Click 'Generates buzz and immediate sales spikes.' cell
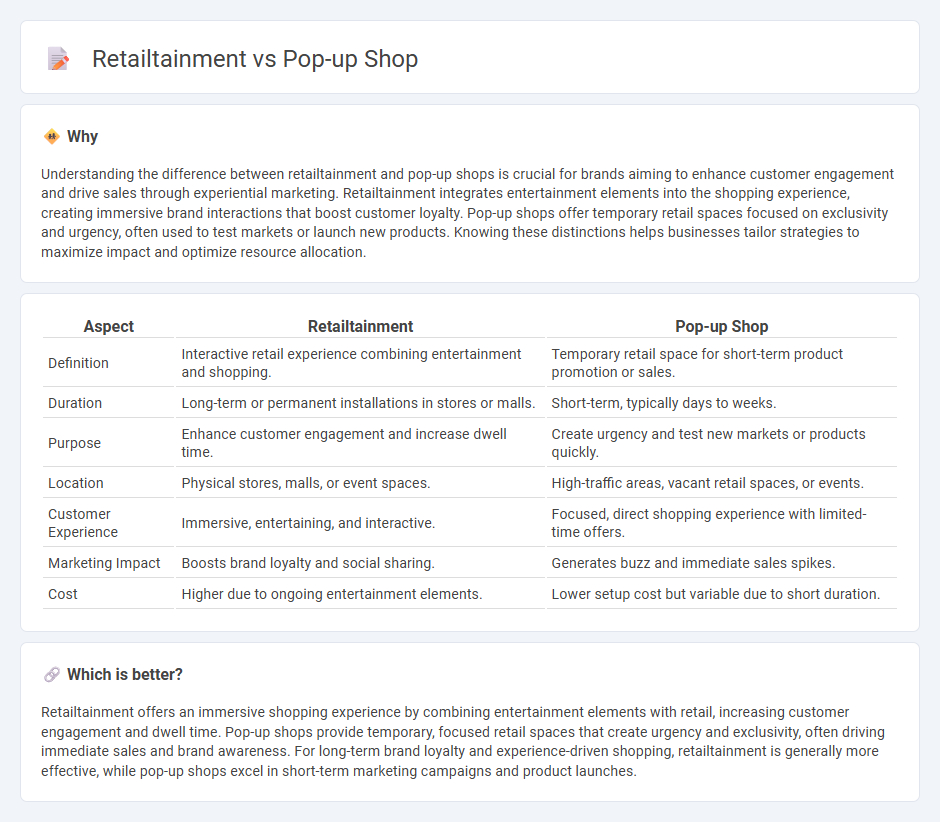The height and width of the screenshot is (822, 940). (722, 563)
